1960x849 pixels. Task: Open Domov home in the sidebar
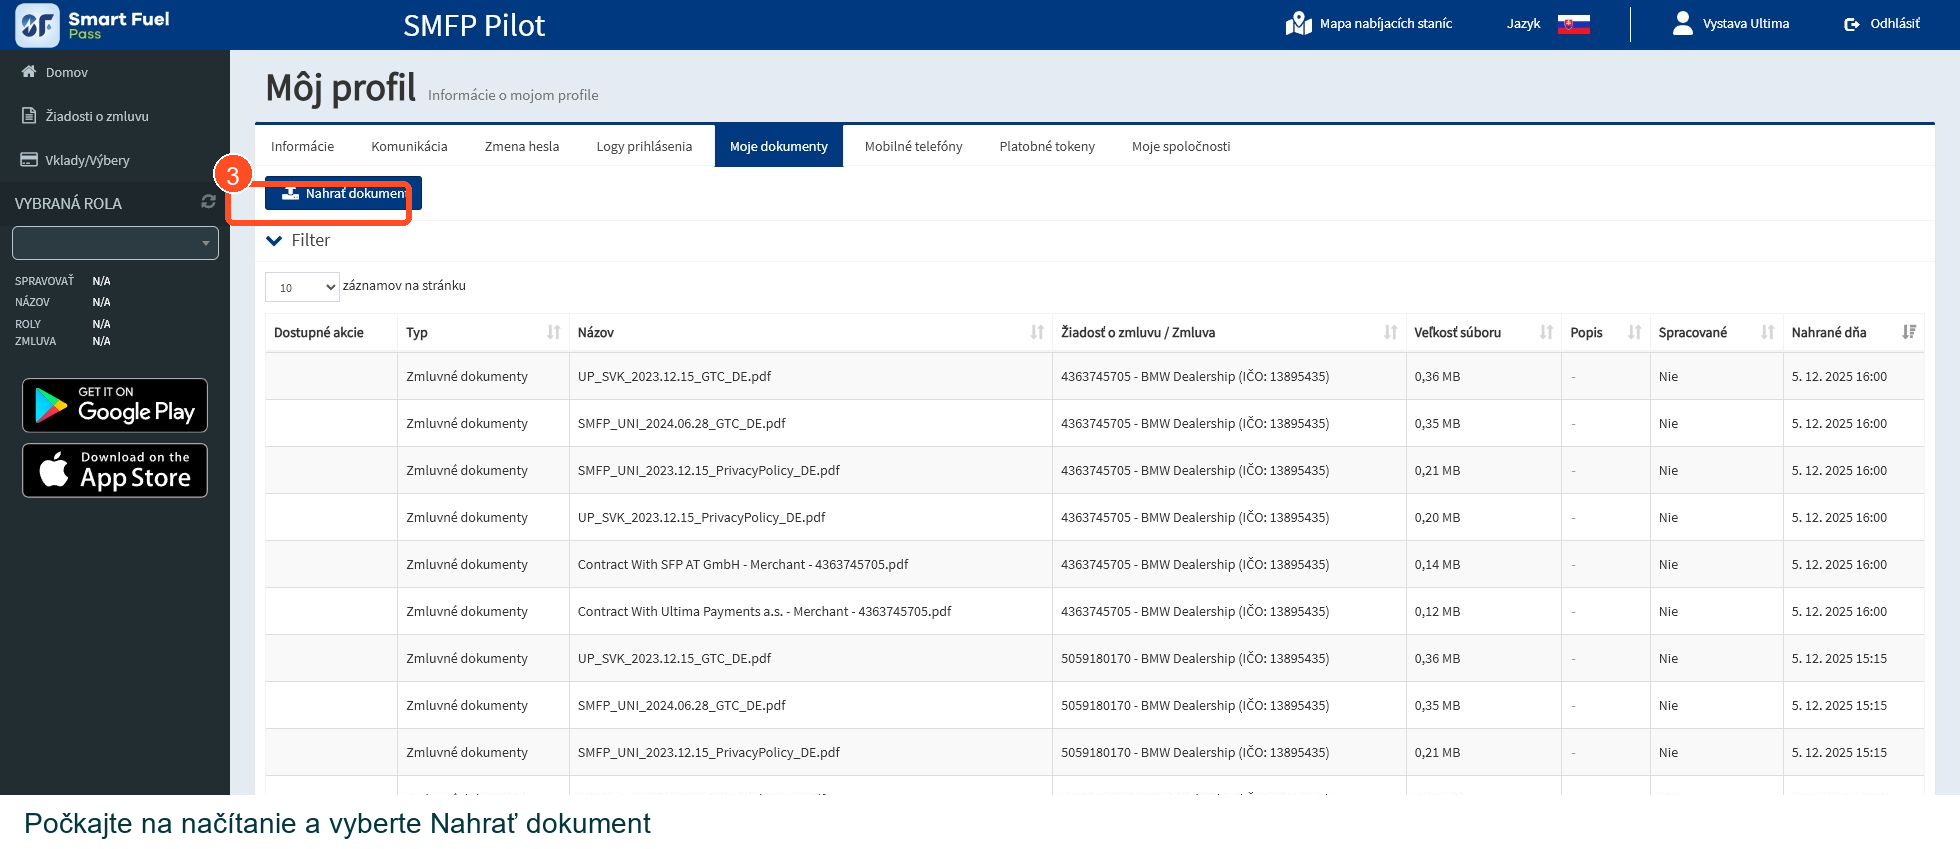(x=67, y=72)
